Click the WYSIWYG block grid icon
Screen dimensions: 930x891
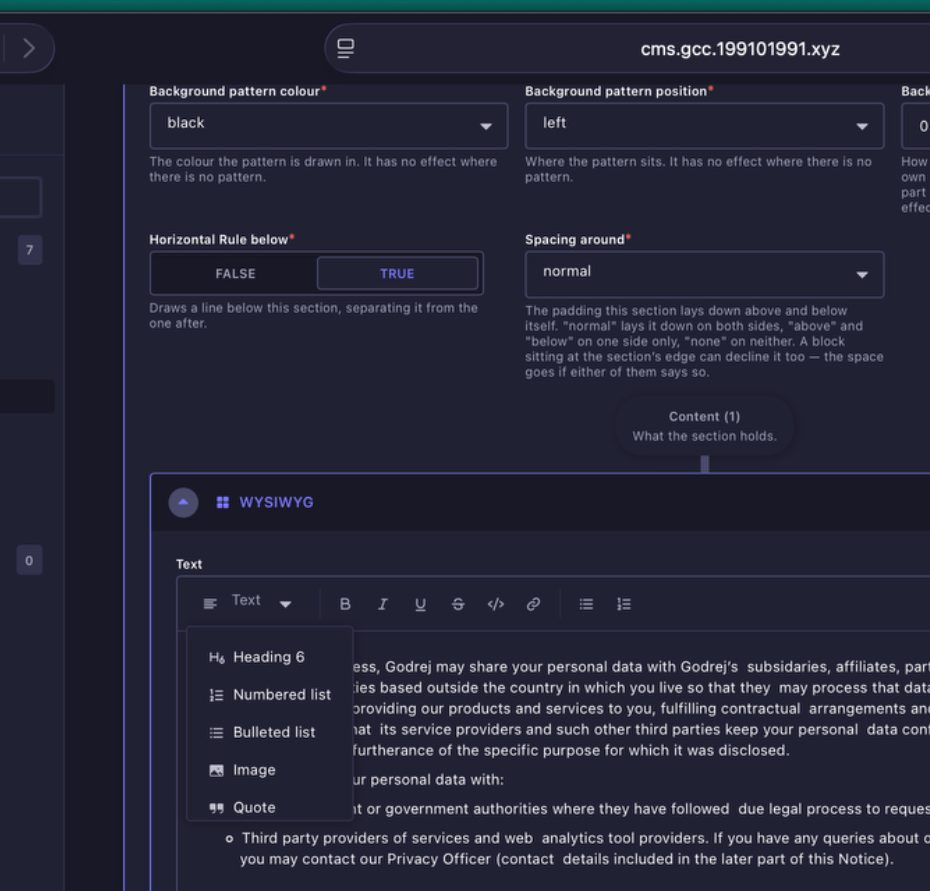point(222,502)
